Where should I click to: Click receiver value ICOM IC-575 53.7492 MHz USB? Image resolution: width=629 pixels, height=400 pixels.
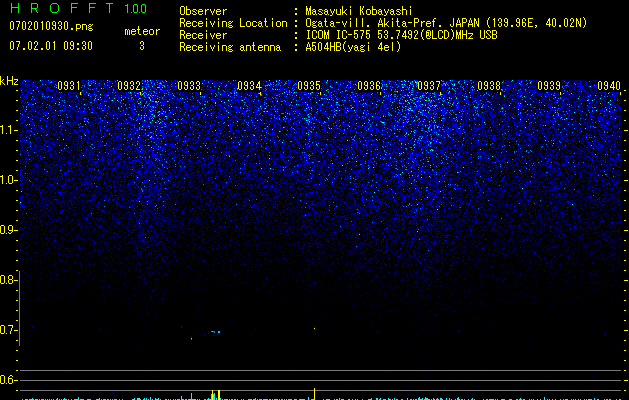click(x=401, y=35)
